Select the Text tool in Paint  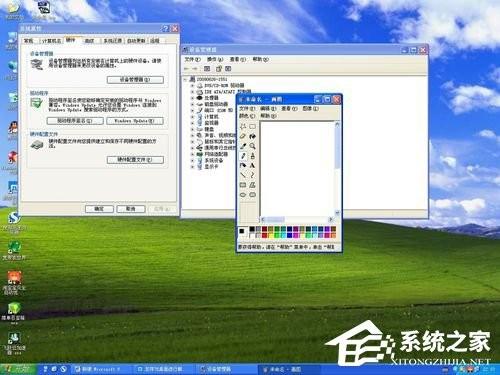pos(253,165)
